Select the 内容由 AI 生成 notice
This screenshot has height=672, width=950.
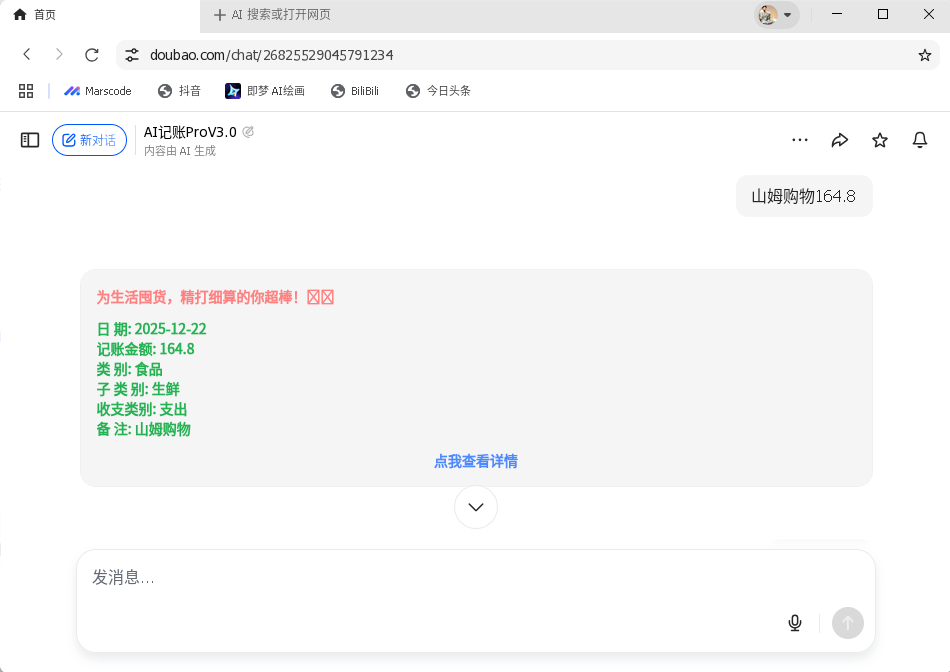tap(180, 151)
